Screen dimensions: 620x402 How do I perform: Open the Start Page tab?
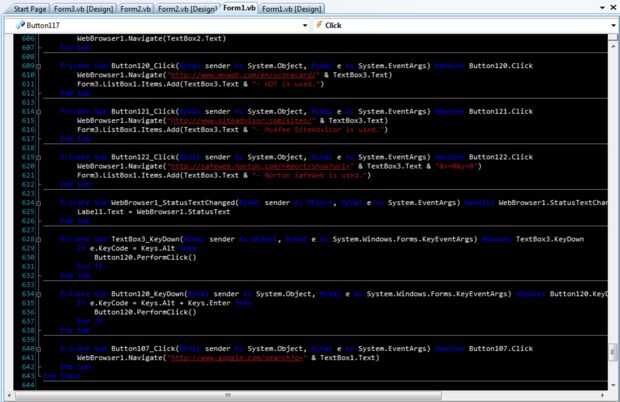pos(29,9)
